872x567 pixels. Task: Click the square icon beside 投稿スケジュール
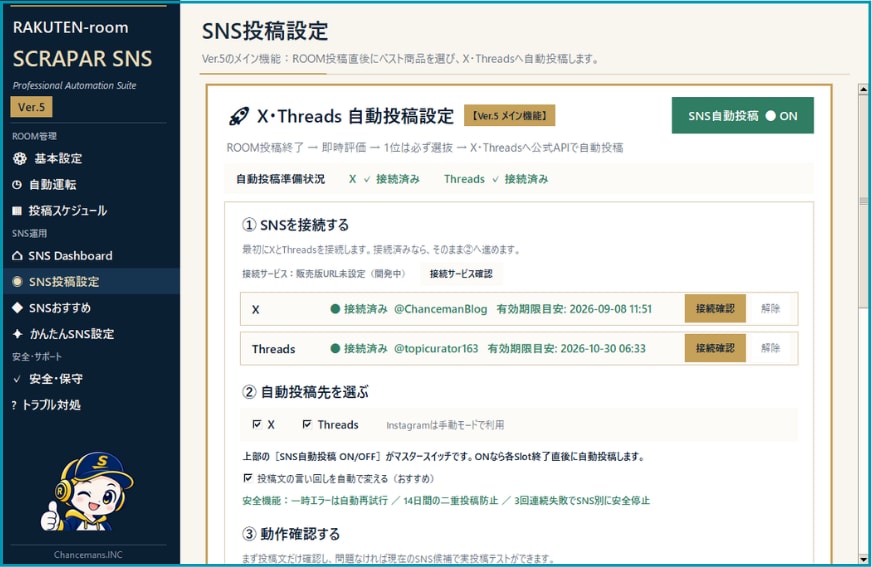pyautogui.click(x=17, y=211)
